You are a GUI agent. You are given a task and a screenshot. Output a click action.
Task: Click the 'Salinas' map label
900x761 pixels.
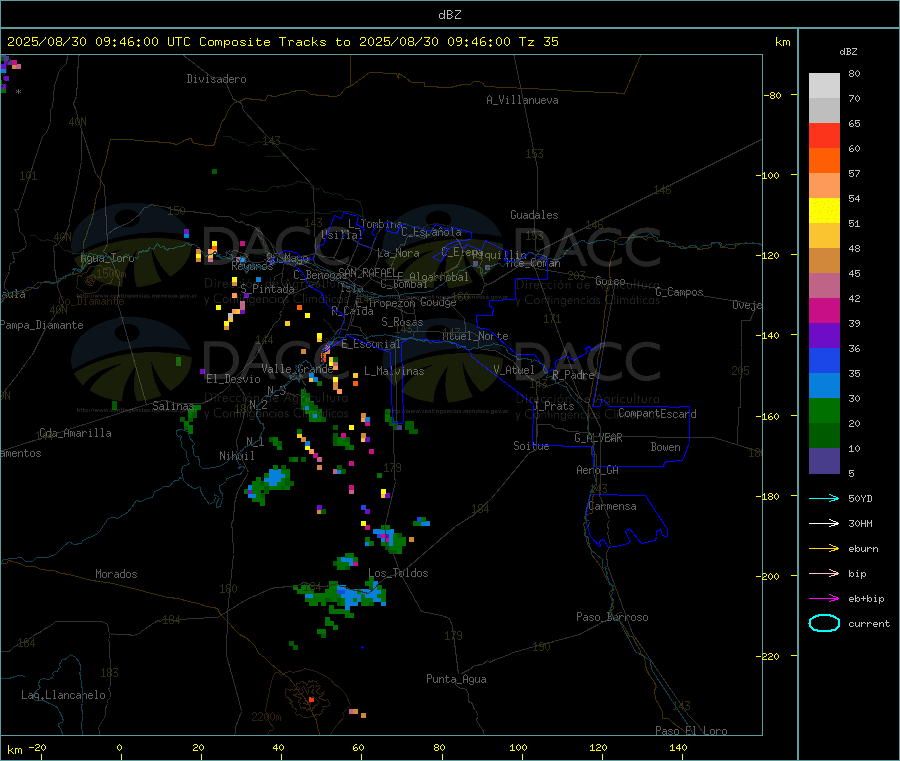coord(173,406)
